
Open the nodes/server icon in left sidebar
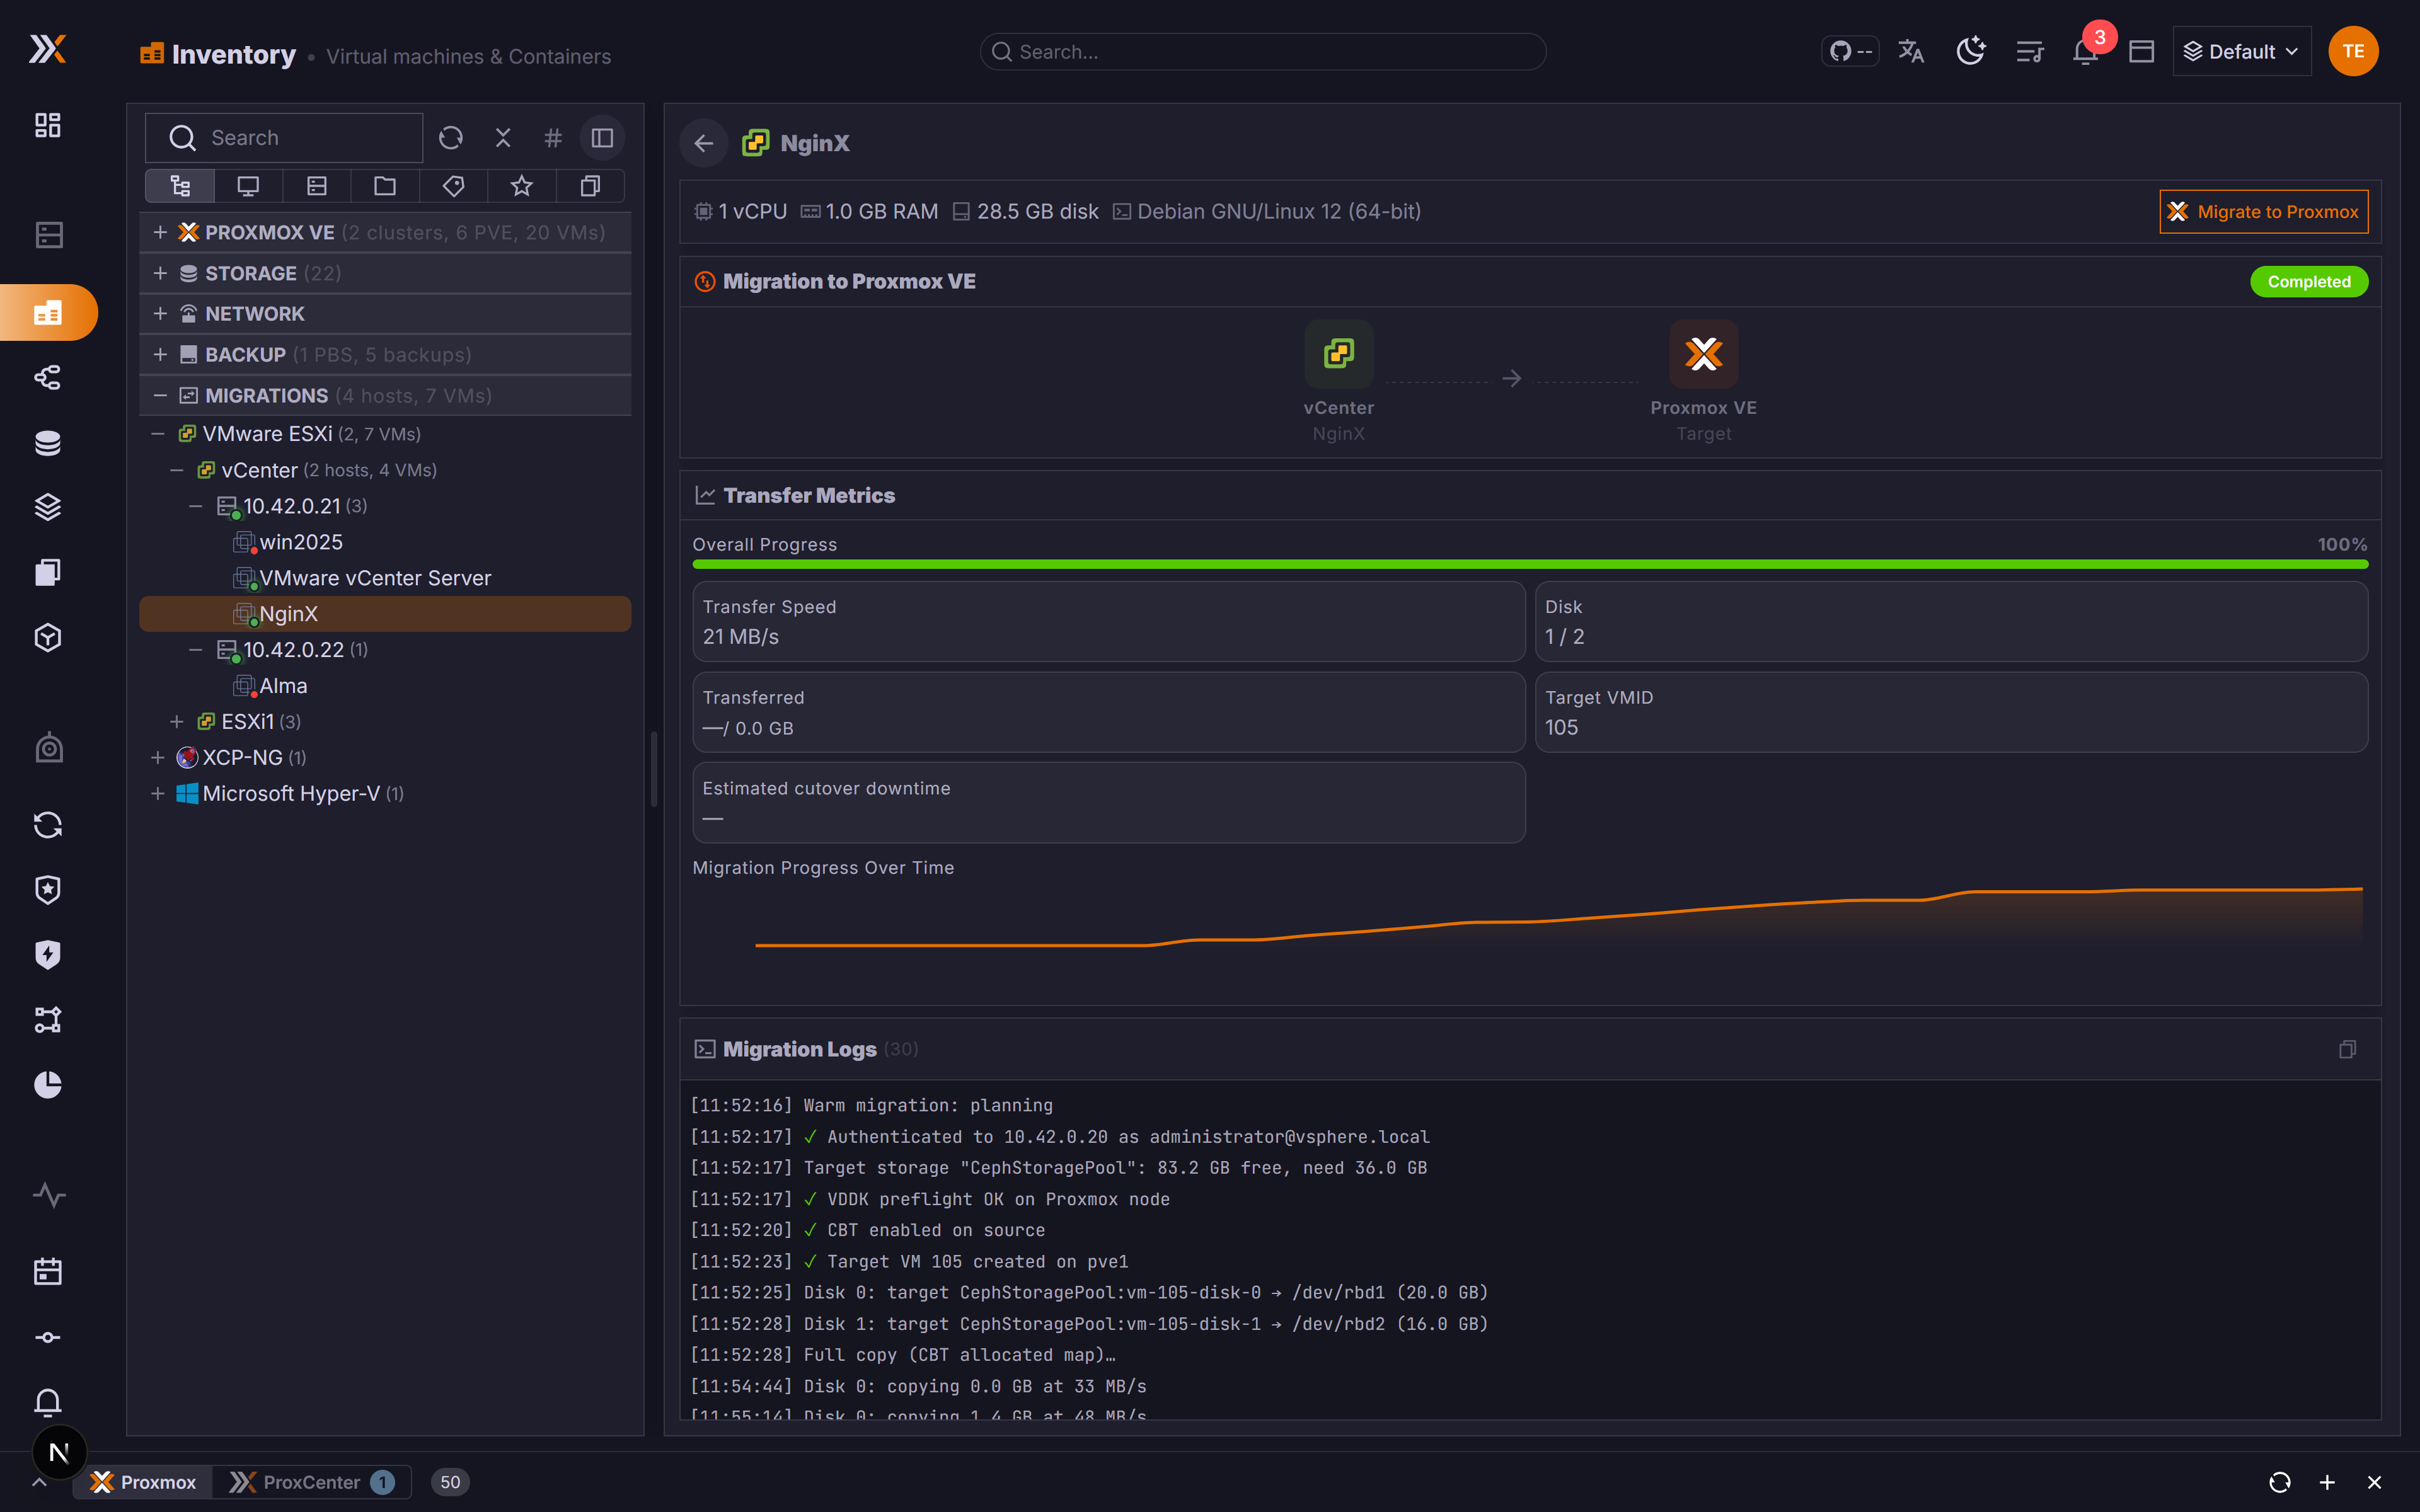[48, 235]
